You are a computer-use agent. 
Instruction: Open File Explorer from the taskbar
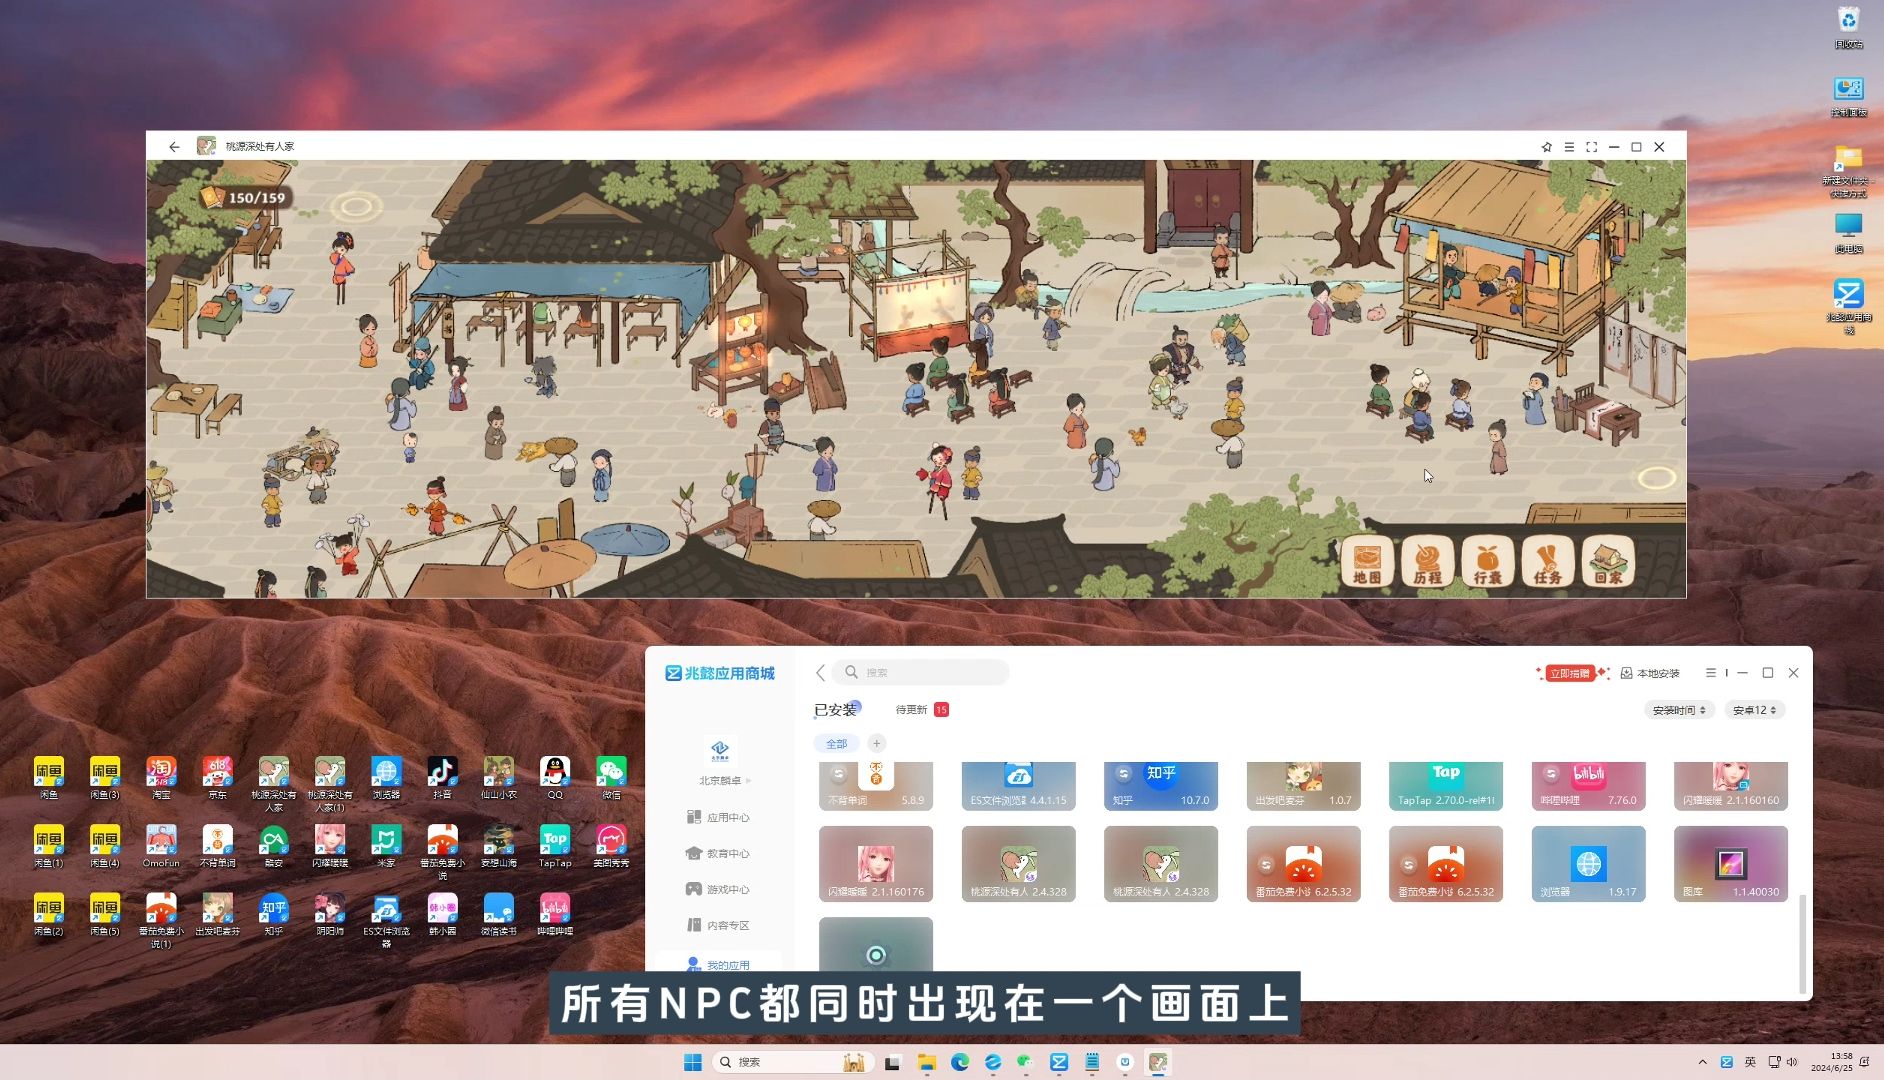pyautogui.click(x=926, y=1062)
